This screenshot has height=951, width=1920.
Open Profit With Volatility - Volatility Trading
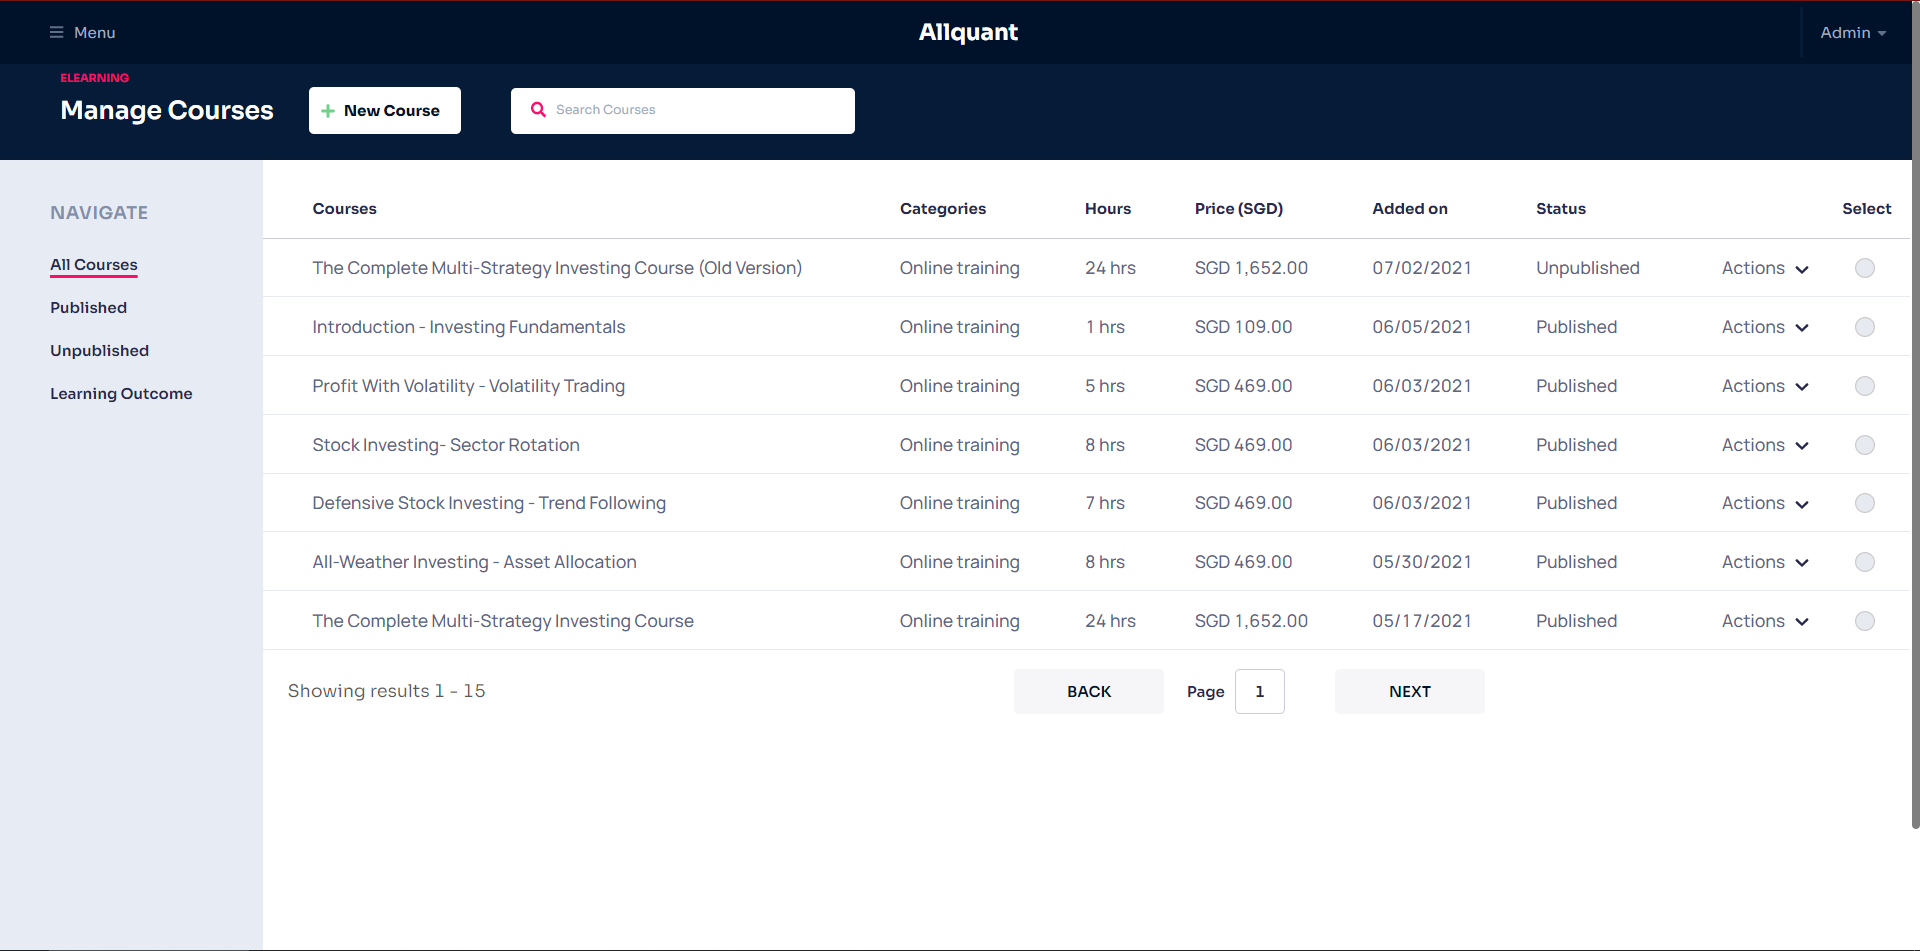[468, 386]
